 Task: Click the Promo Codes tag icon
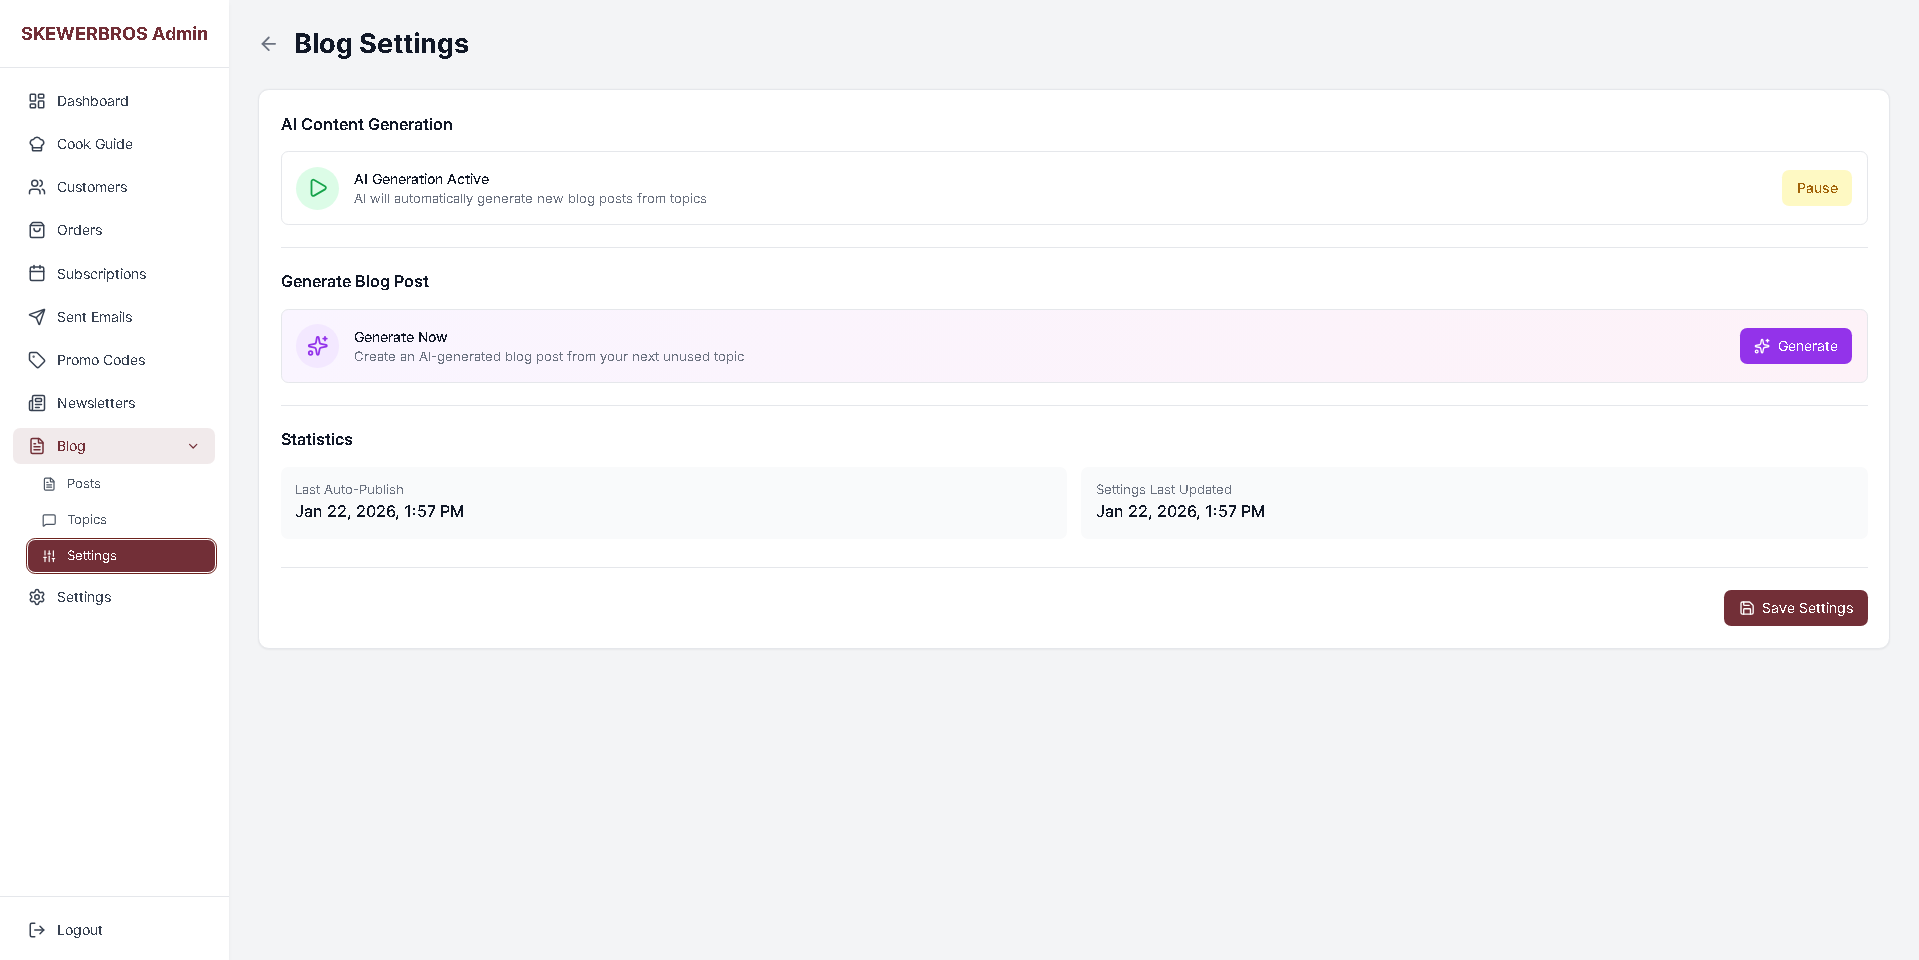37,360
